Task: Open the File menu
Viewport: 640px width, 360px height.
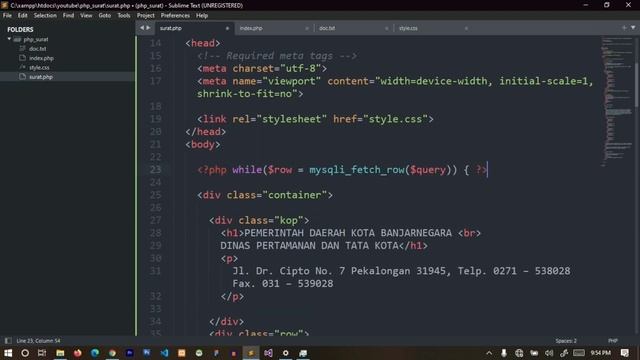Action: 7,16
